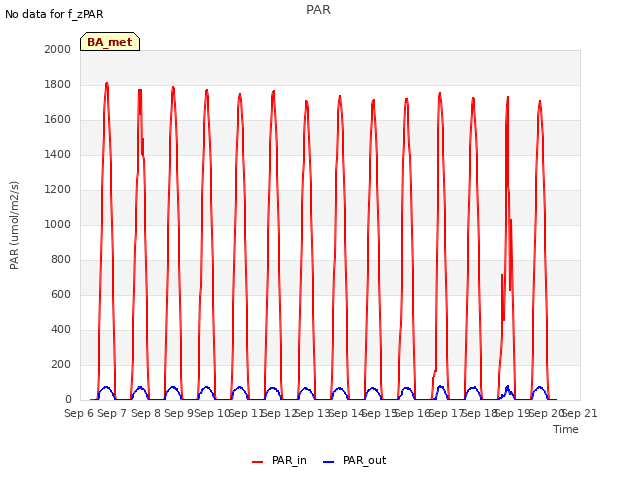
Task: Toggle the PAR_out legend entry
Action: click(354, 460)
